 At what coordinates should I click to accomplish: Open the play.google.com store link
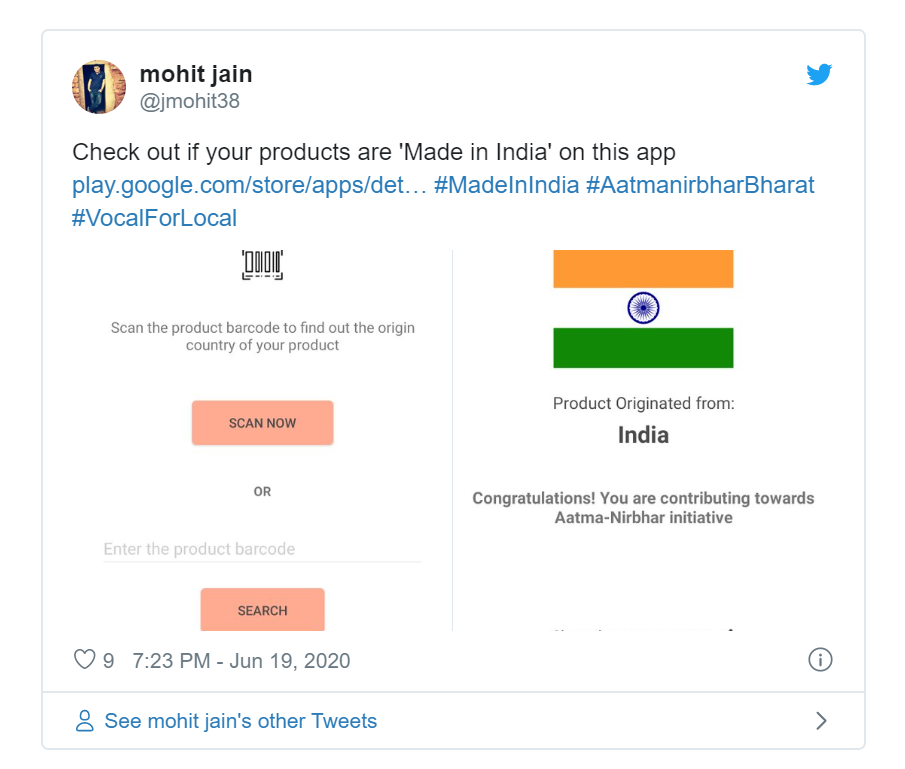point(249,186)
